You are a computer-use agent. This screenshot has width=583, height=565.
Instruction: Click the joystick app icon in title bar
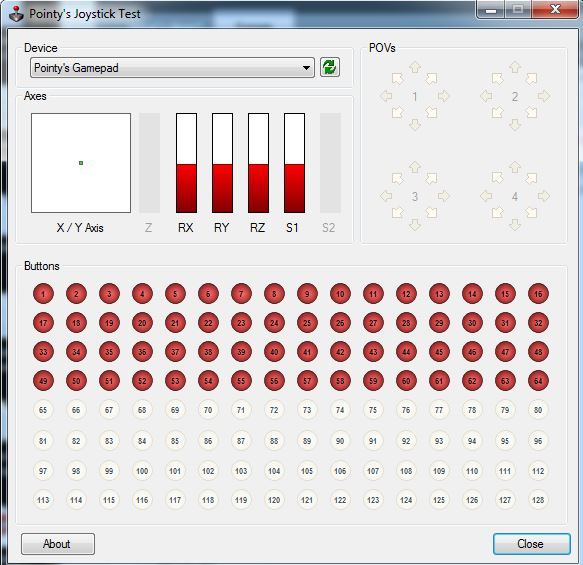coord(16,14)
